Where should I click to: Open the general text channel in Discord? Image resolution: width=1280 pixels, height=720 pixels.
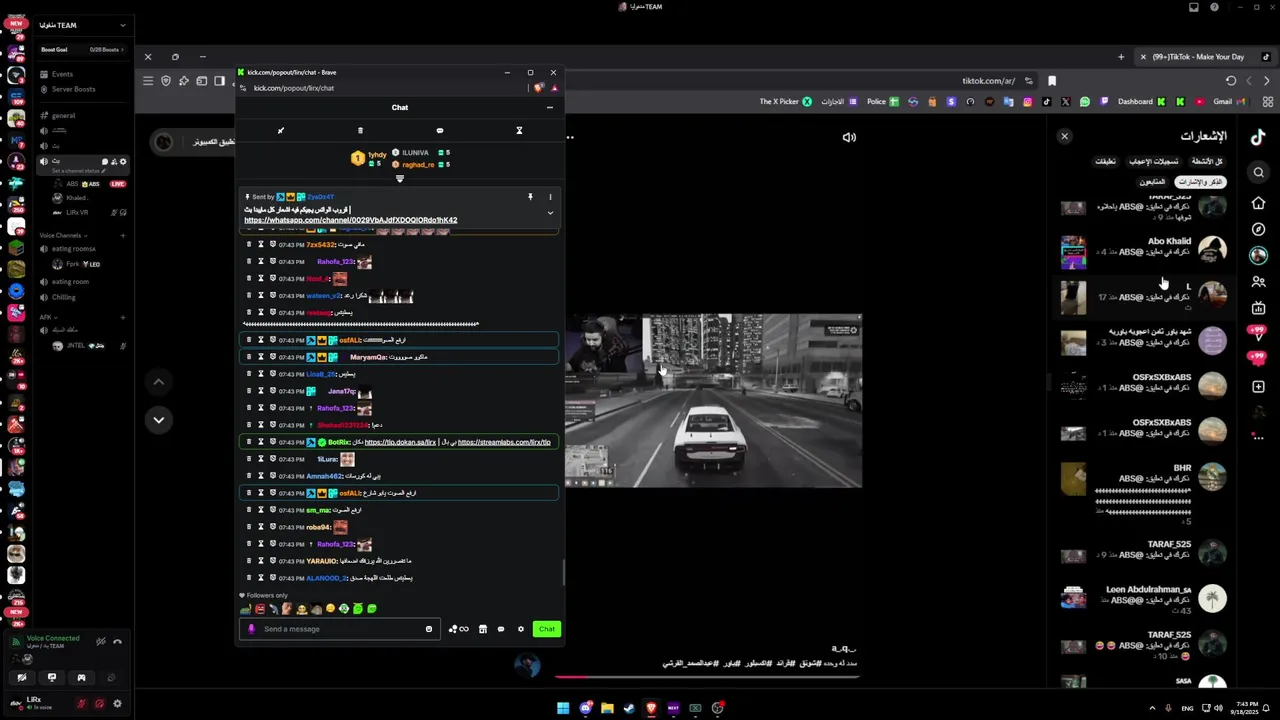tap(64, 116)
